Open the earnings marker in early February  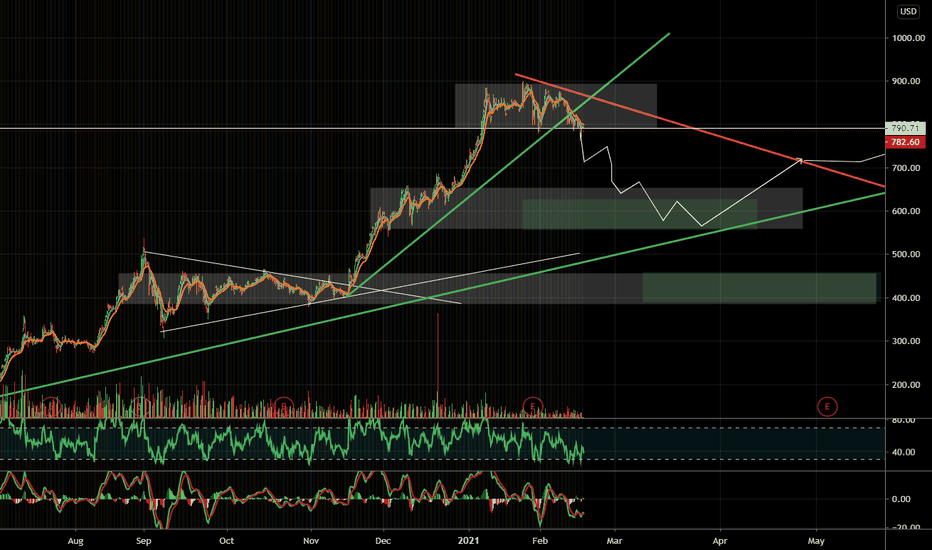(533, 407)
